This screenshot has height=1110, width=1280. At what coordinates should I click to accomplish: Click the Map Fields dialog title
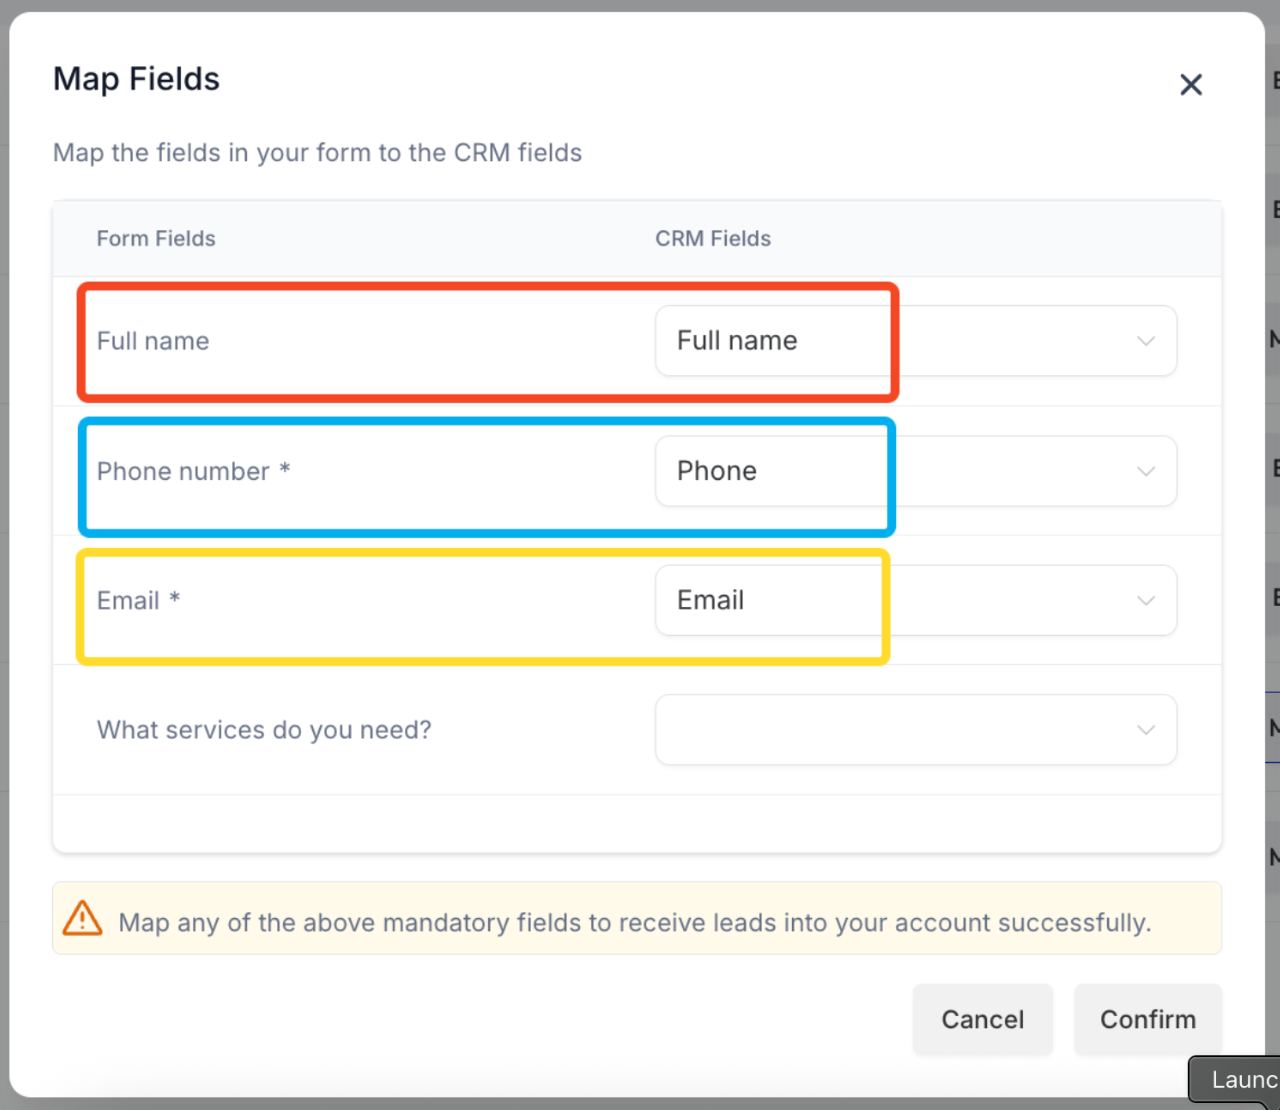pyautogui.click(x=136, y=79)
